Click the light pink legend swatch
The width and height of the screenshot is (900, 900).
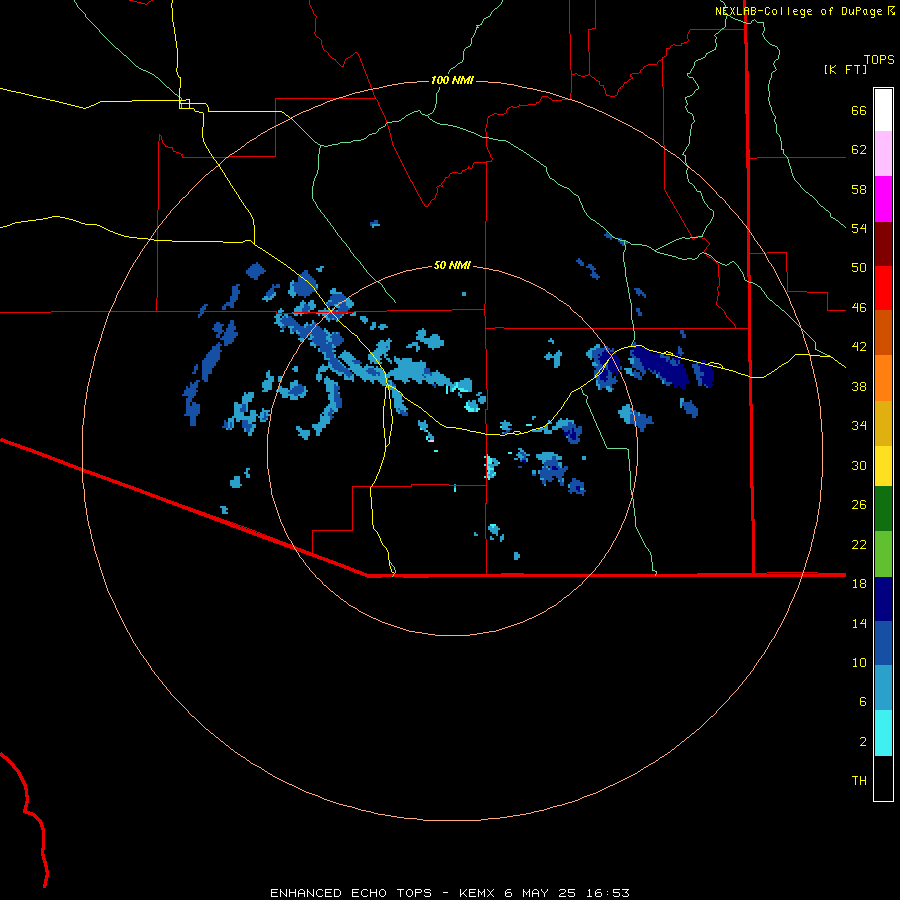tap(883, 154)
